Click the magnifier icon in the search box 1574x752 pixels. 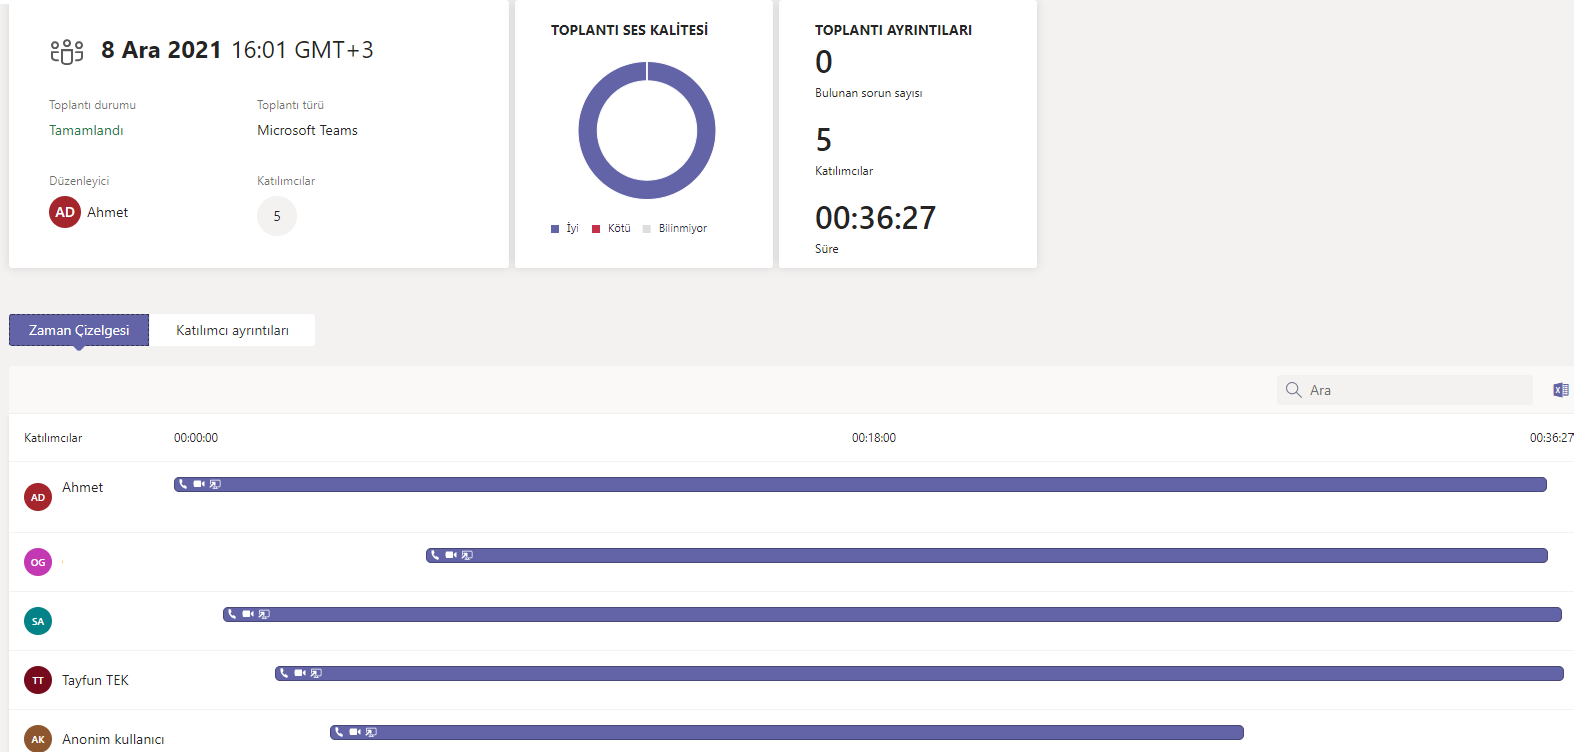point(1293,390)
